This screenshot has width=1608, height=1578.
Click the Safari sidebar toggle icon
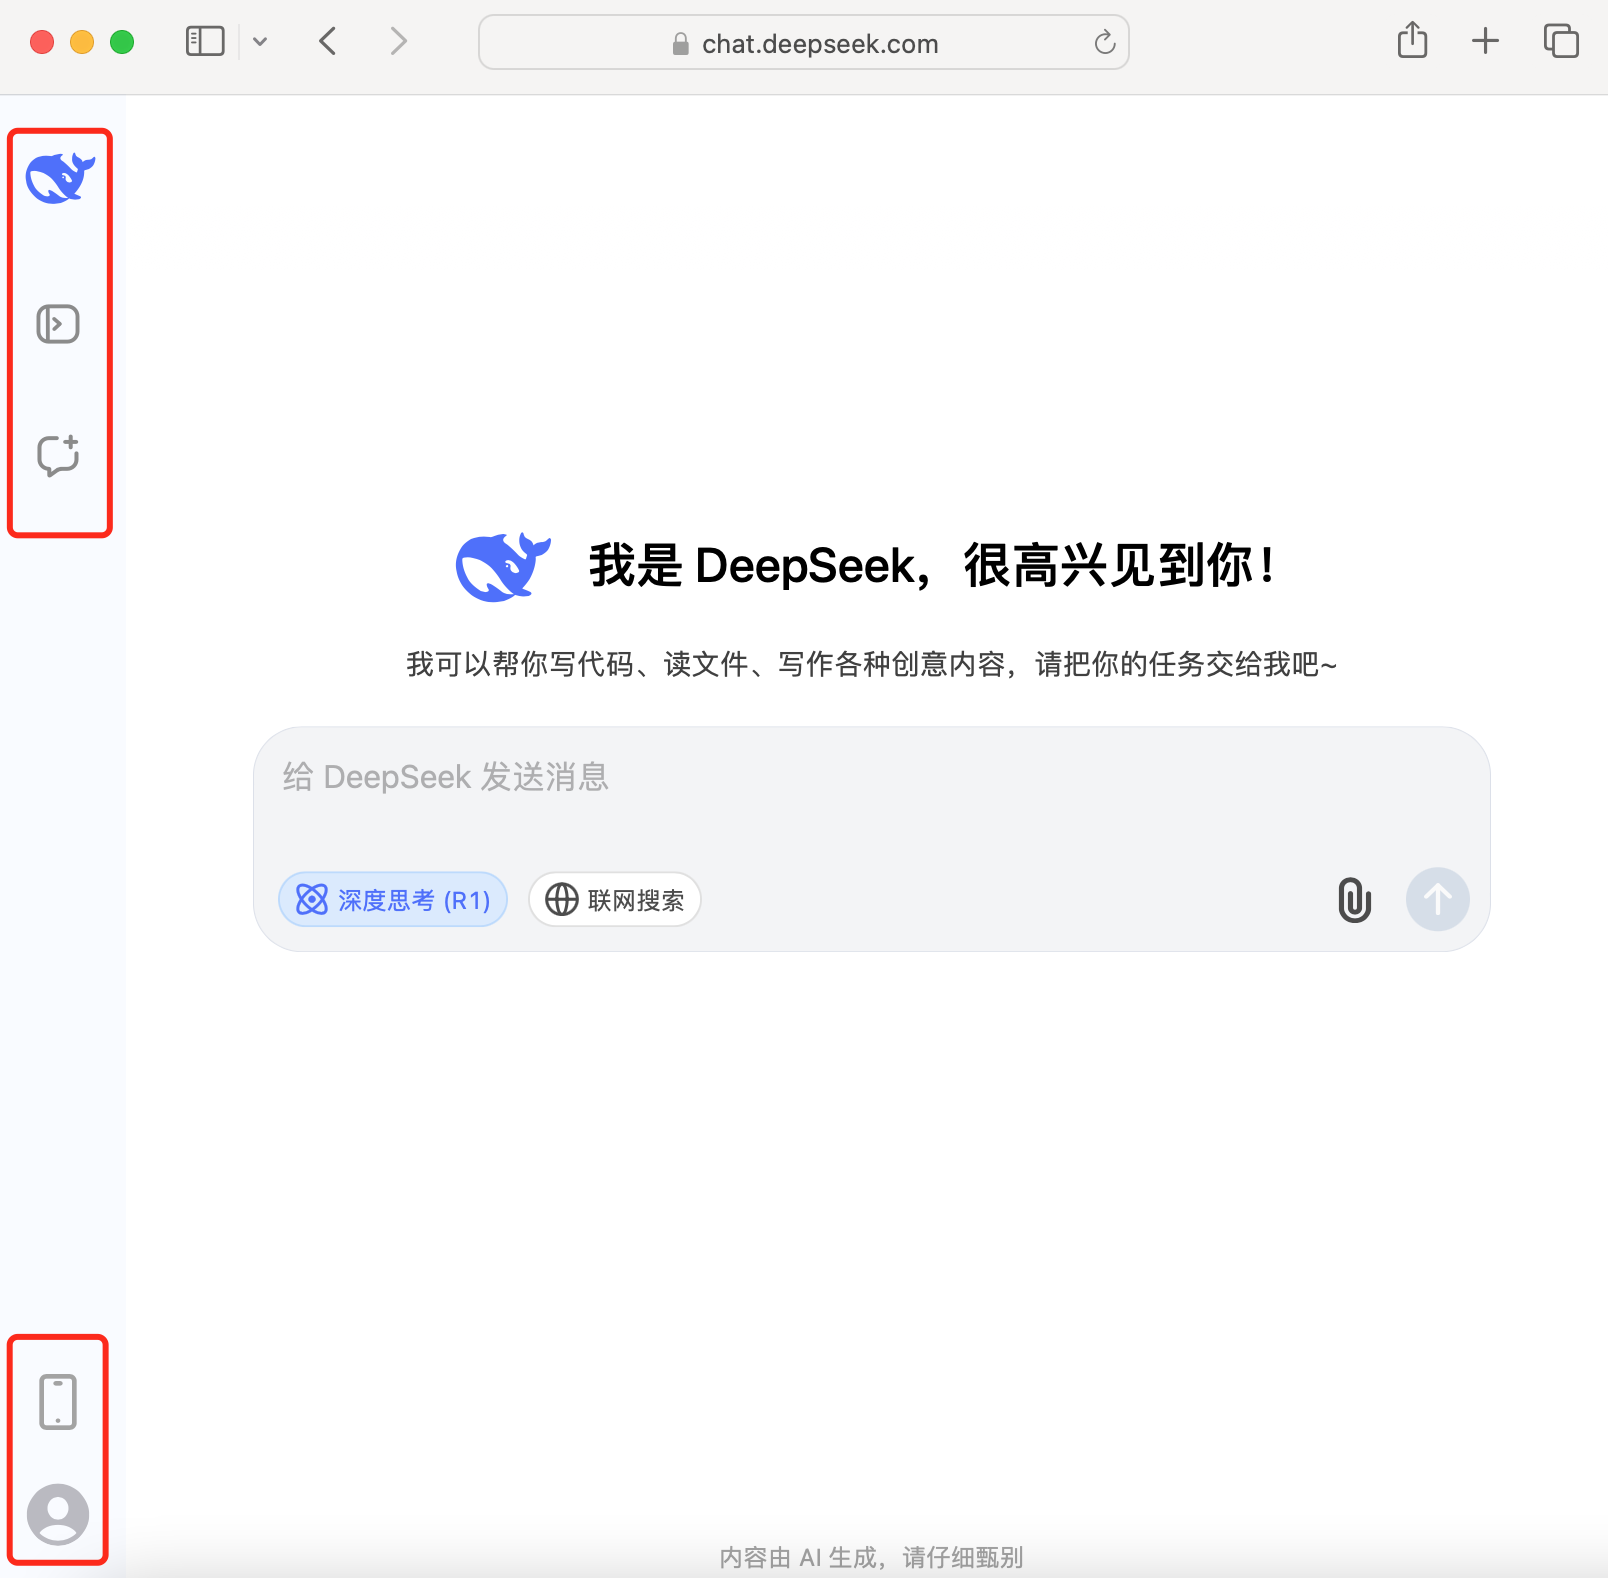[x=205, y=41]
